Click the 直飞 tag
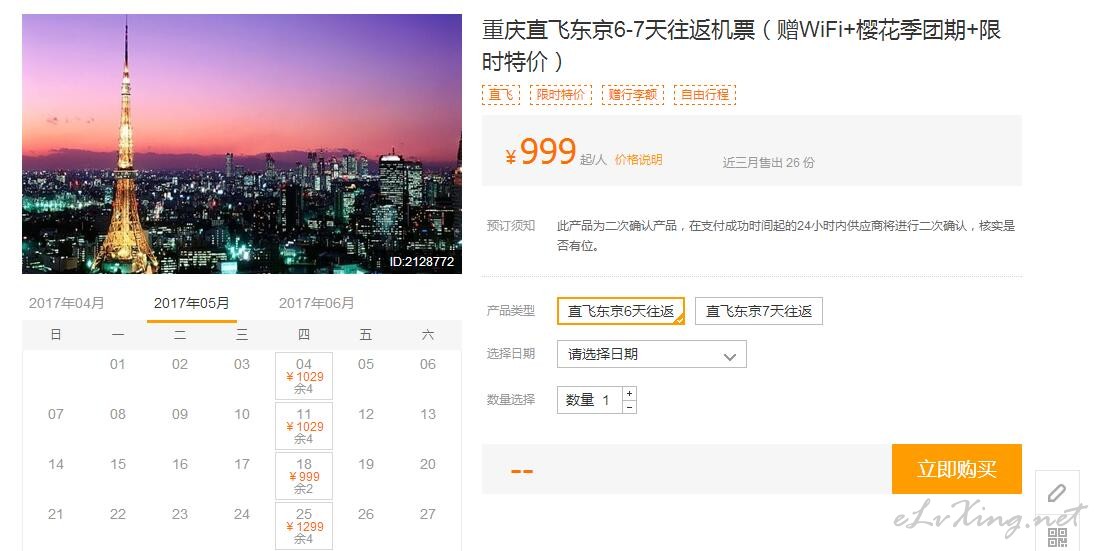This screenshot has height=551, width=1098. tap(501, 95)
